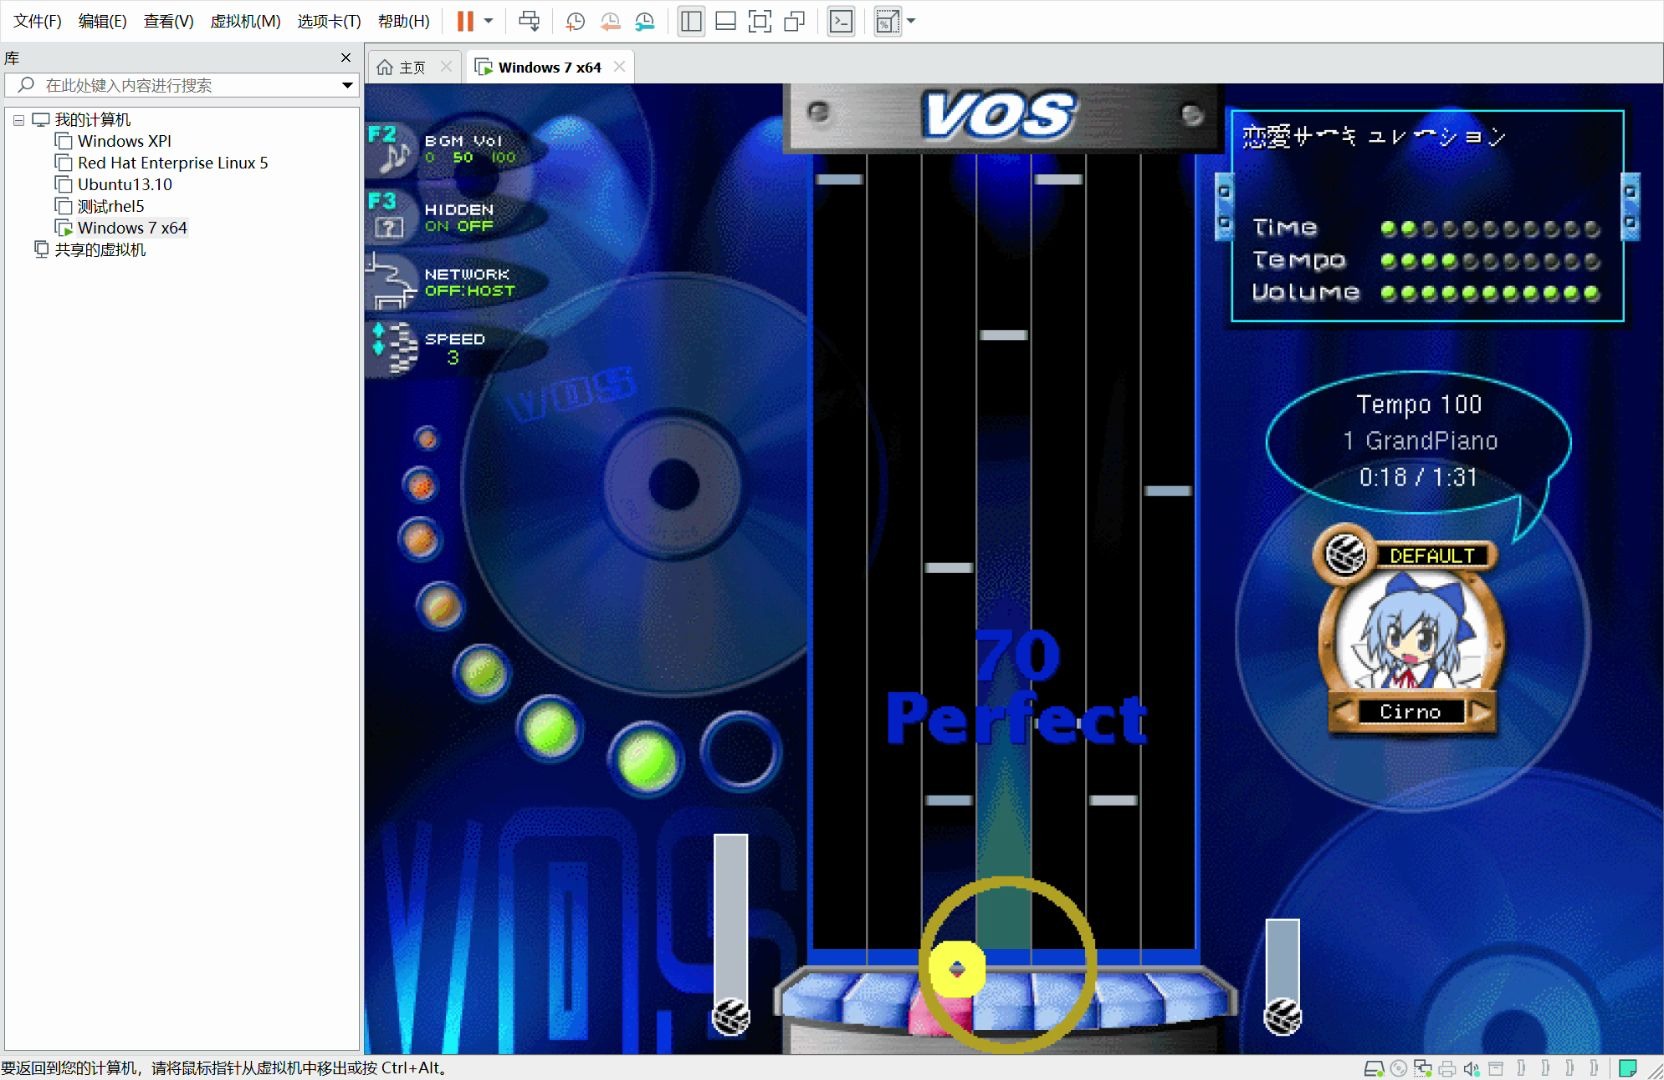Select the Ubuntu13.10 virtual machine
Screen dimensions: 1664x1080
point(124,184)
